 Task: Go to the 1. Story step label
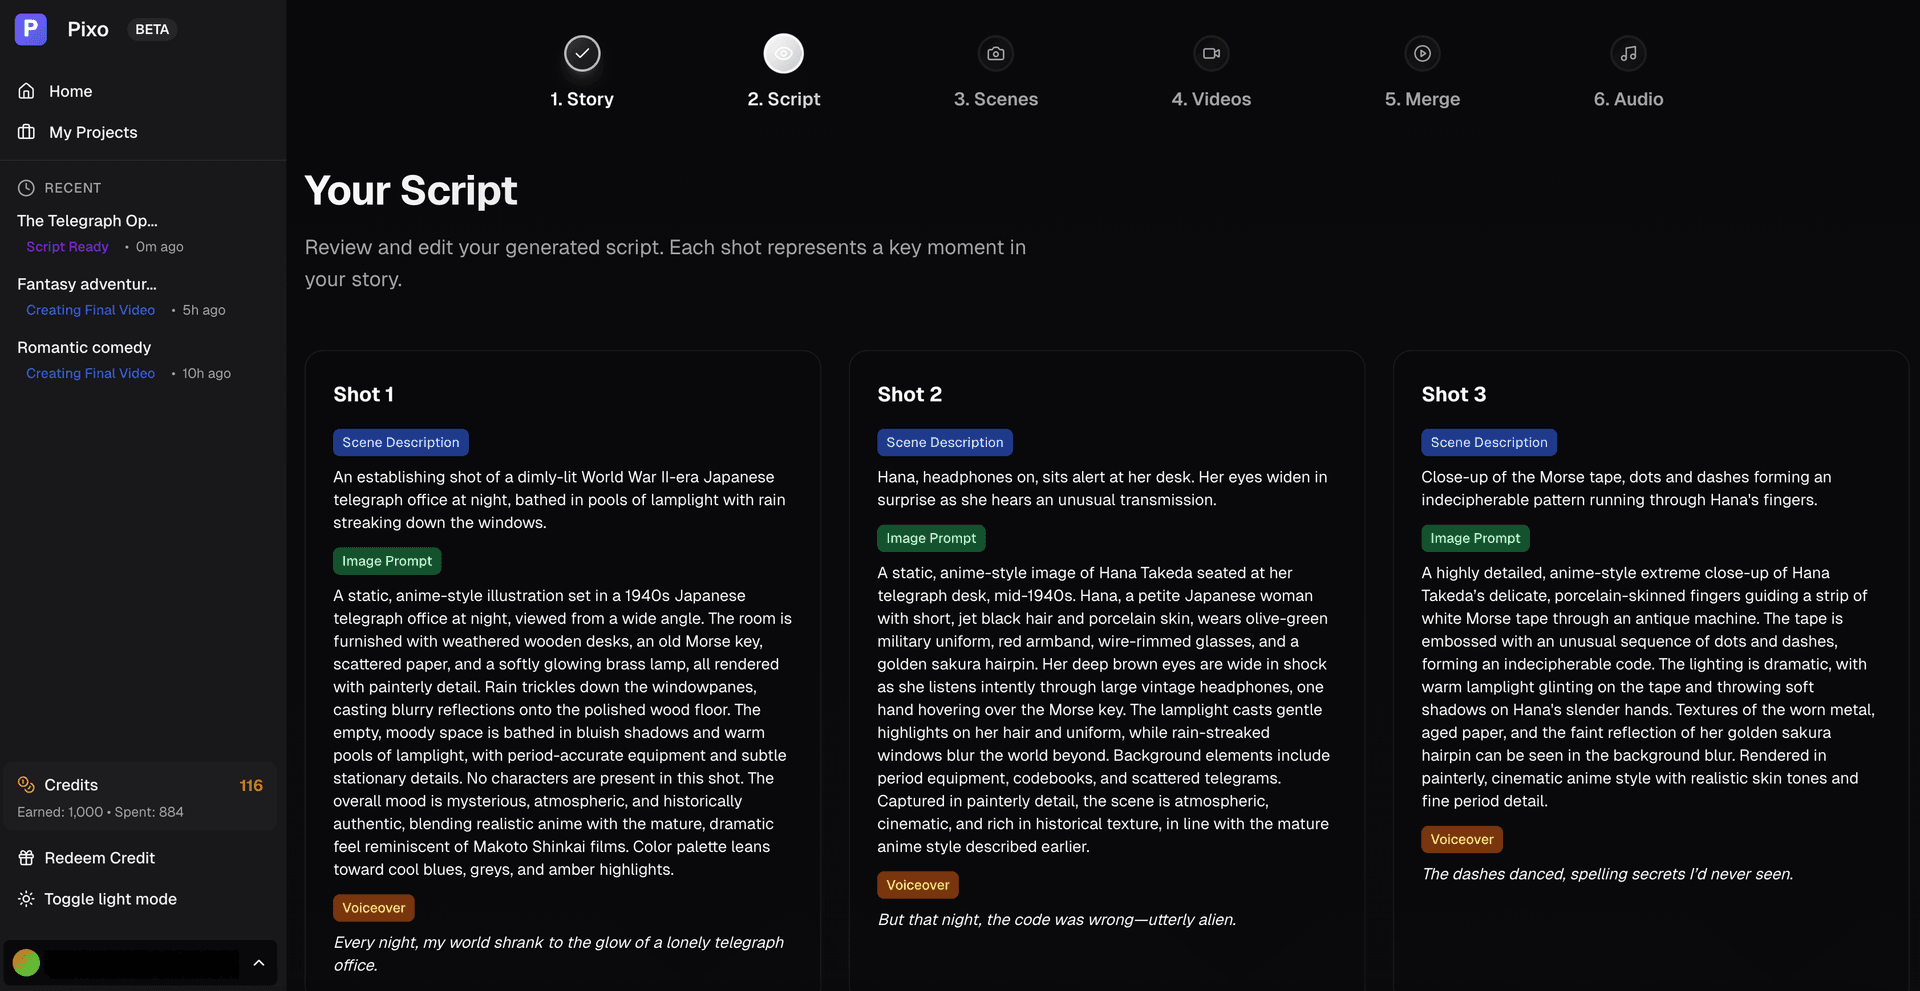tap(582, 99)
